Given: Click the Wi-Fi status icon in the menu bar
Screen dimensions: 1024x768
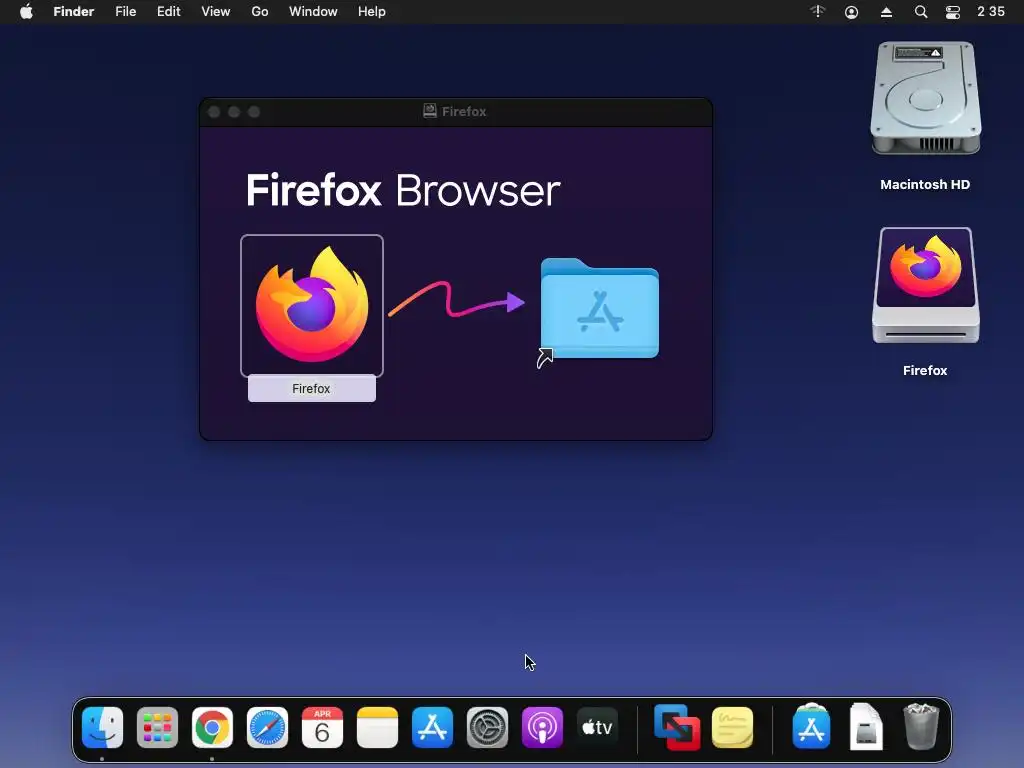Looking at the screenshot, I should point(818,12).
